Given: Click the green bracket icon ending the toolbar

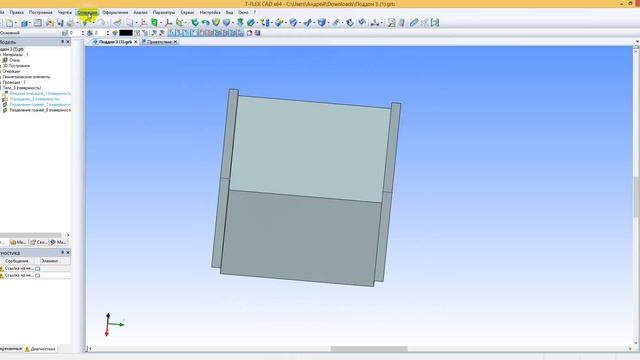Looking at the screenshot, I should (x=435, y=23).
